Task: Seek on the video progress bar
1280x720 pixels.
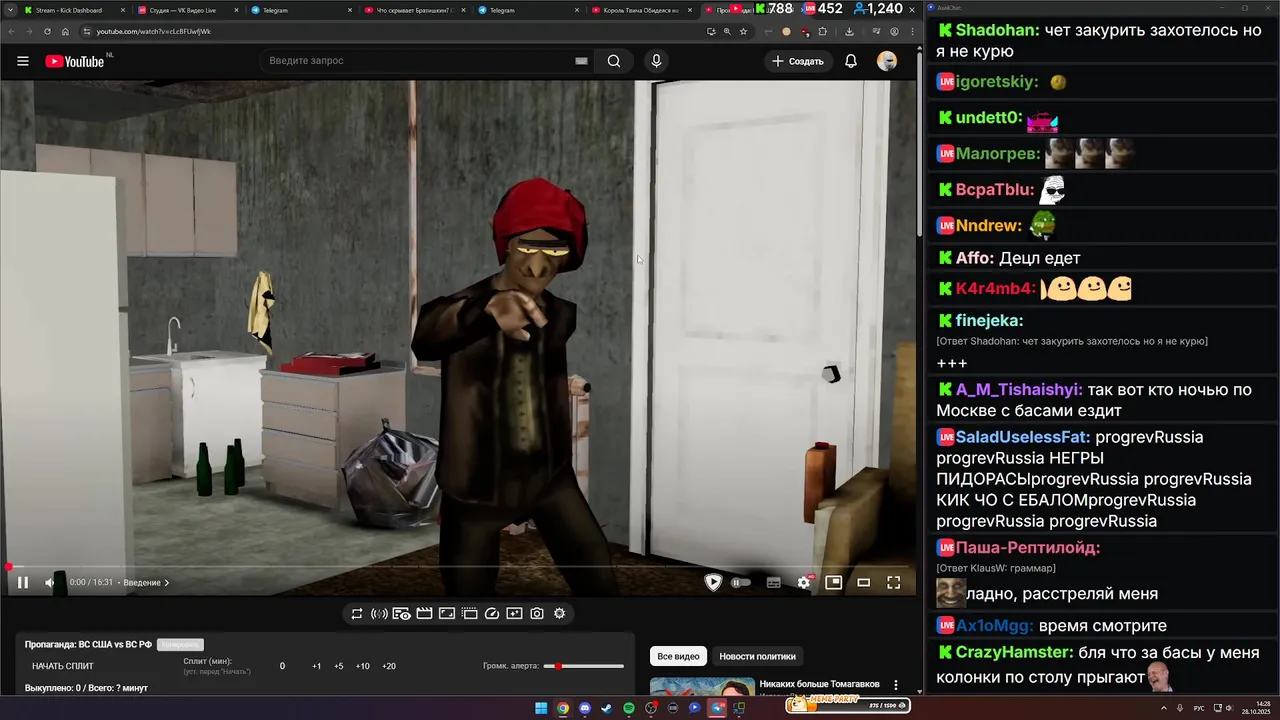Action: coord(457,567)
